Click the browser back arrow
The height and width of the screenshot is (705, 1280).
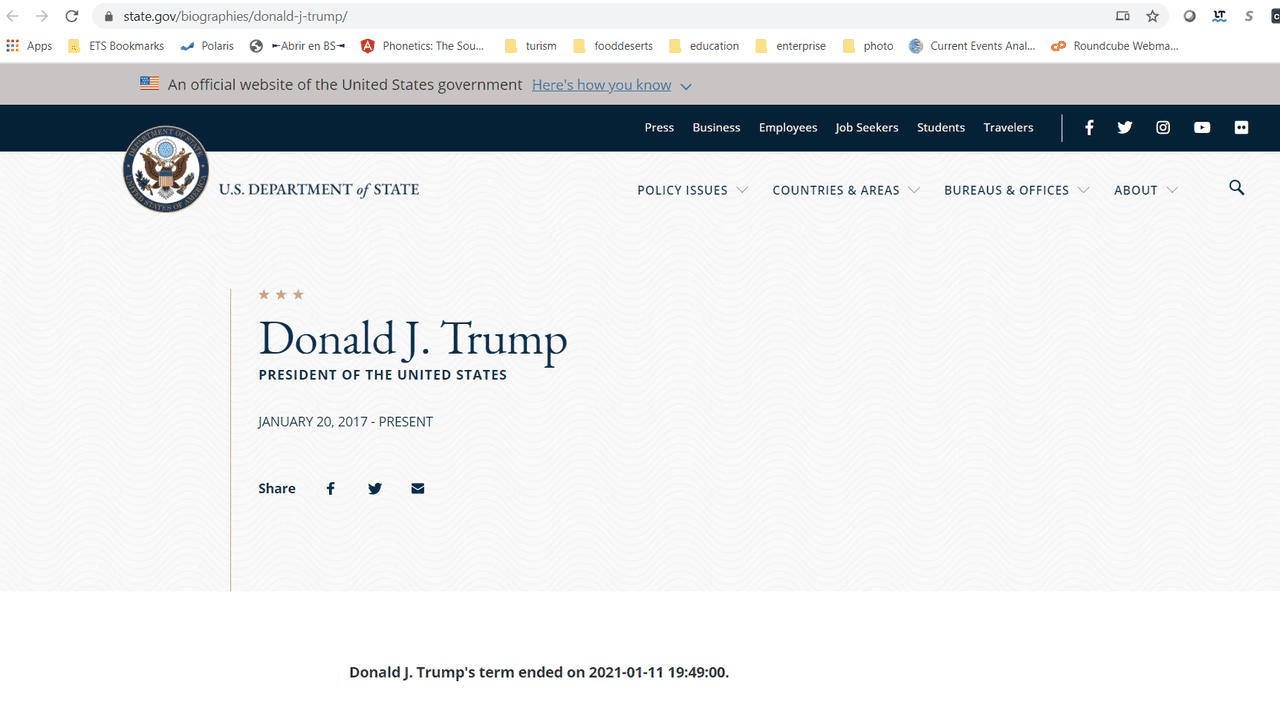[13, 16]
